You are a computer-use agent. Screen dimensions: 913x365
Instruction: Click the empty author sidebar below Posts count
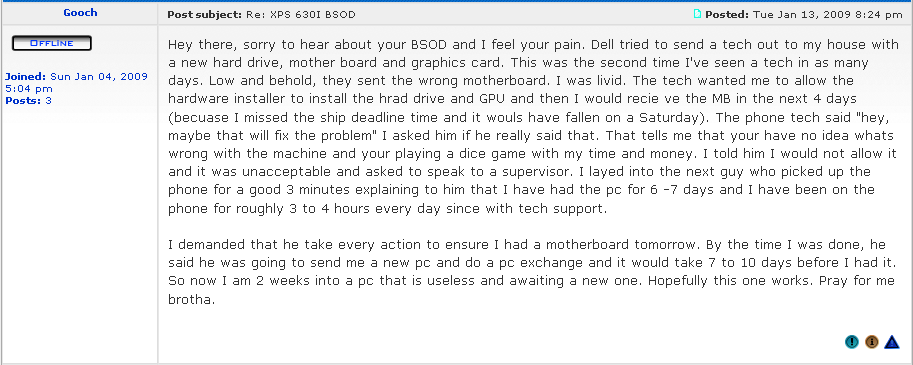tap(79, 233)
